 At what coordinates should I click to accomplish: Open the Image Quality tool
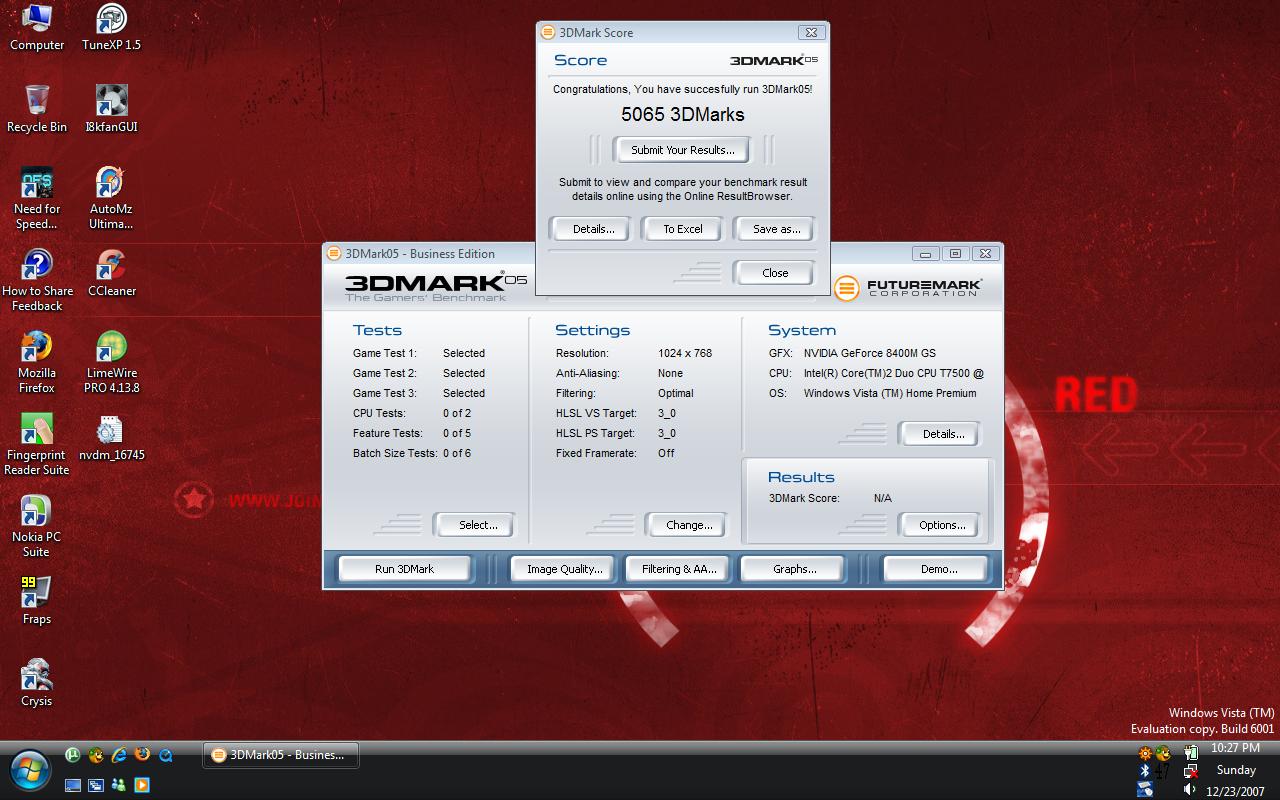coord(564,569)
